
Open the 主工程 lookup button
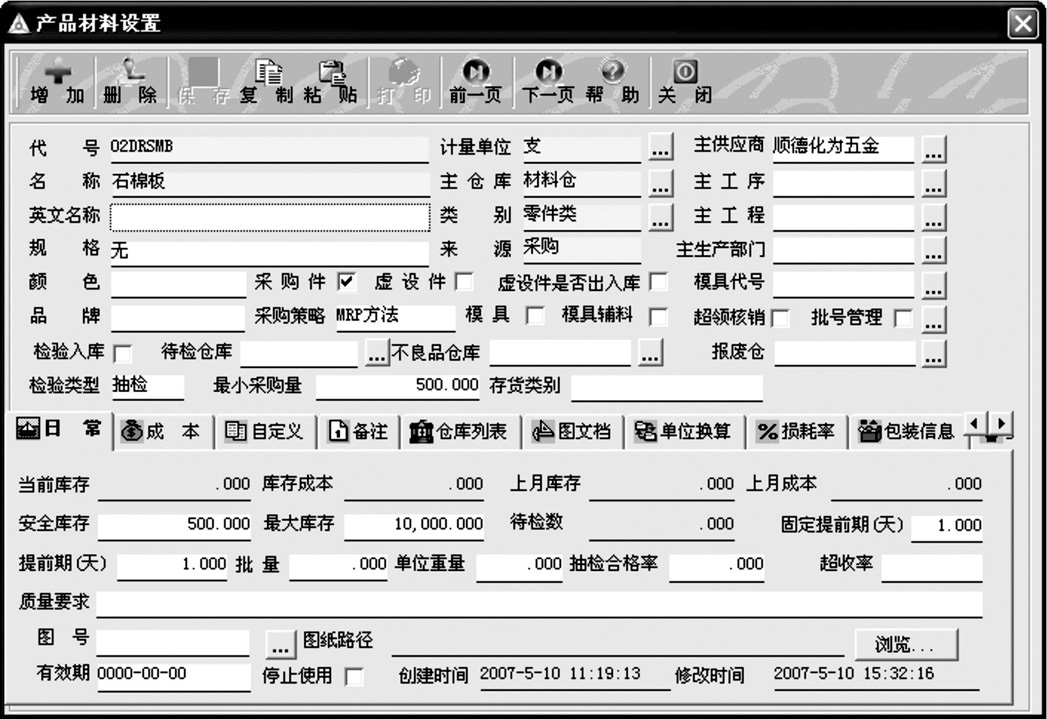(933, 218)
